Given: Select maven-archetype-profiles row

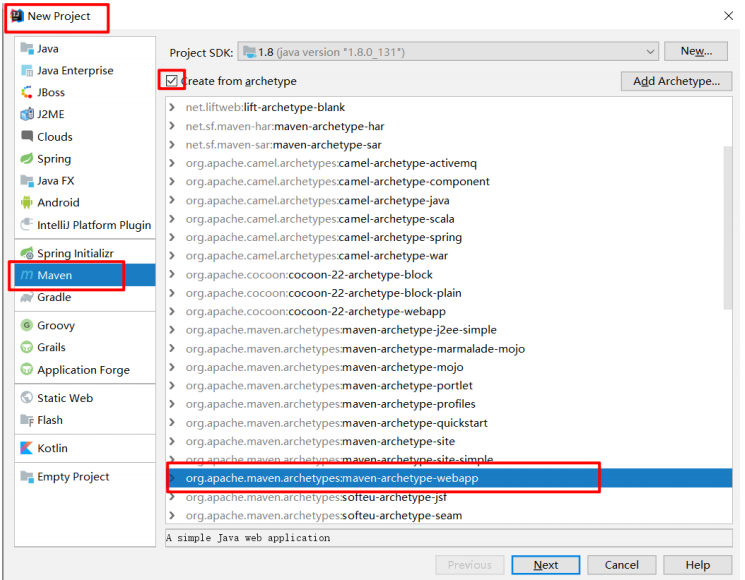Looking at the screenshot, I should (x=449, y=404).
